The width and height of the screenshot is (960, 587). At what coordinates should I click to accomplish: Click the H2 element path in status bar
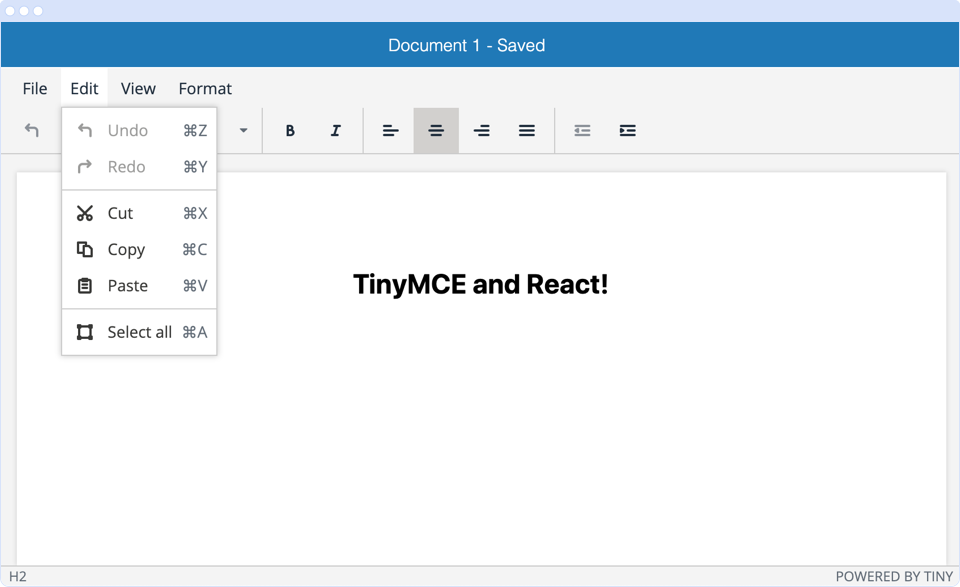[x=18, y=577]
